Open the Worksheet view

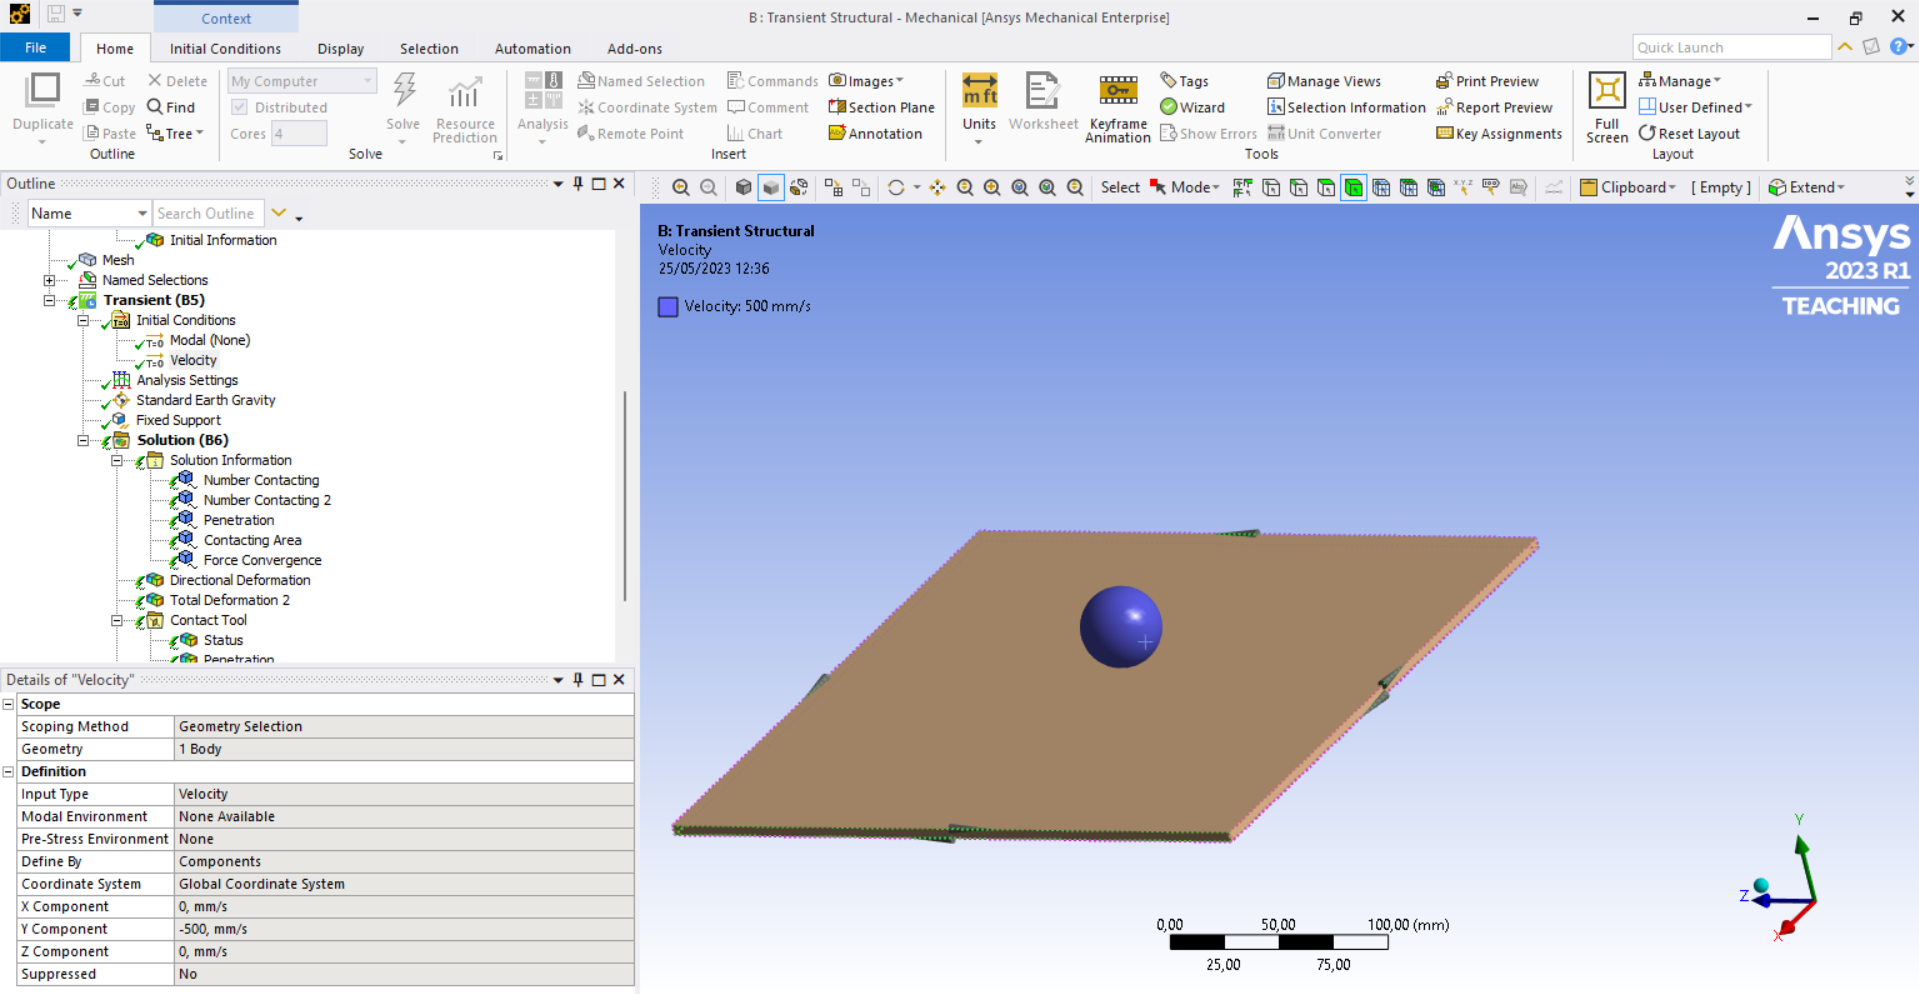point(1043,102)
